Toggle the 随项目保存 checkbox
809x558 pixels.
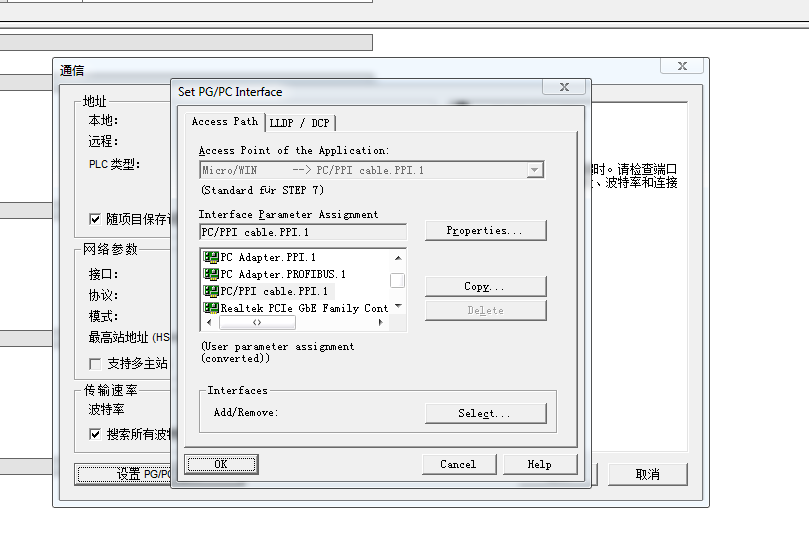(x=96, y=219)
